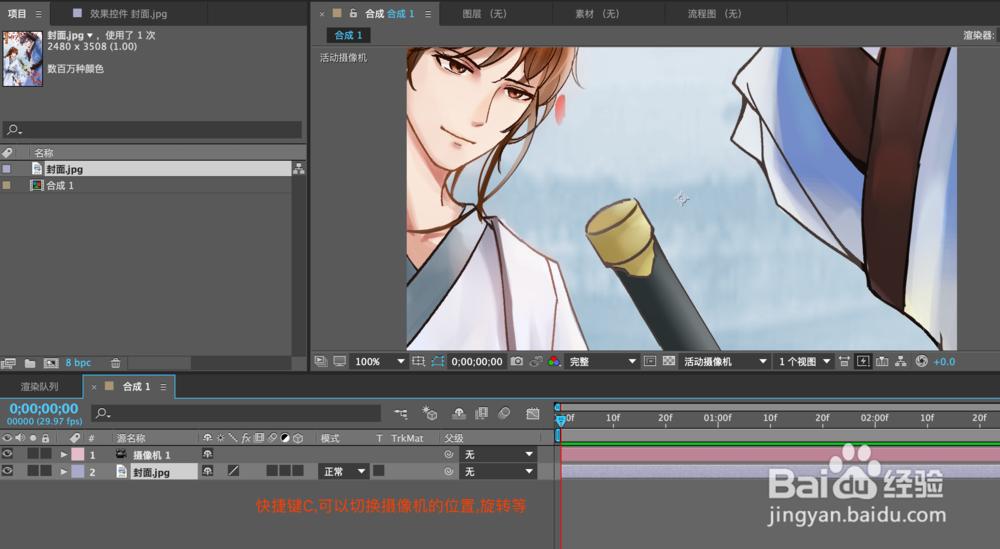Click the 合成 1 breadcrumb button in viewer
Screen dimensions: 1000x549
[x=348, y=35]
